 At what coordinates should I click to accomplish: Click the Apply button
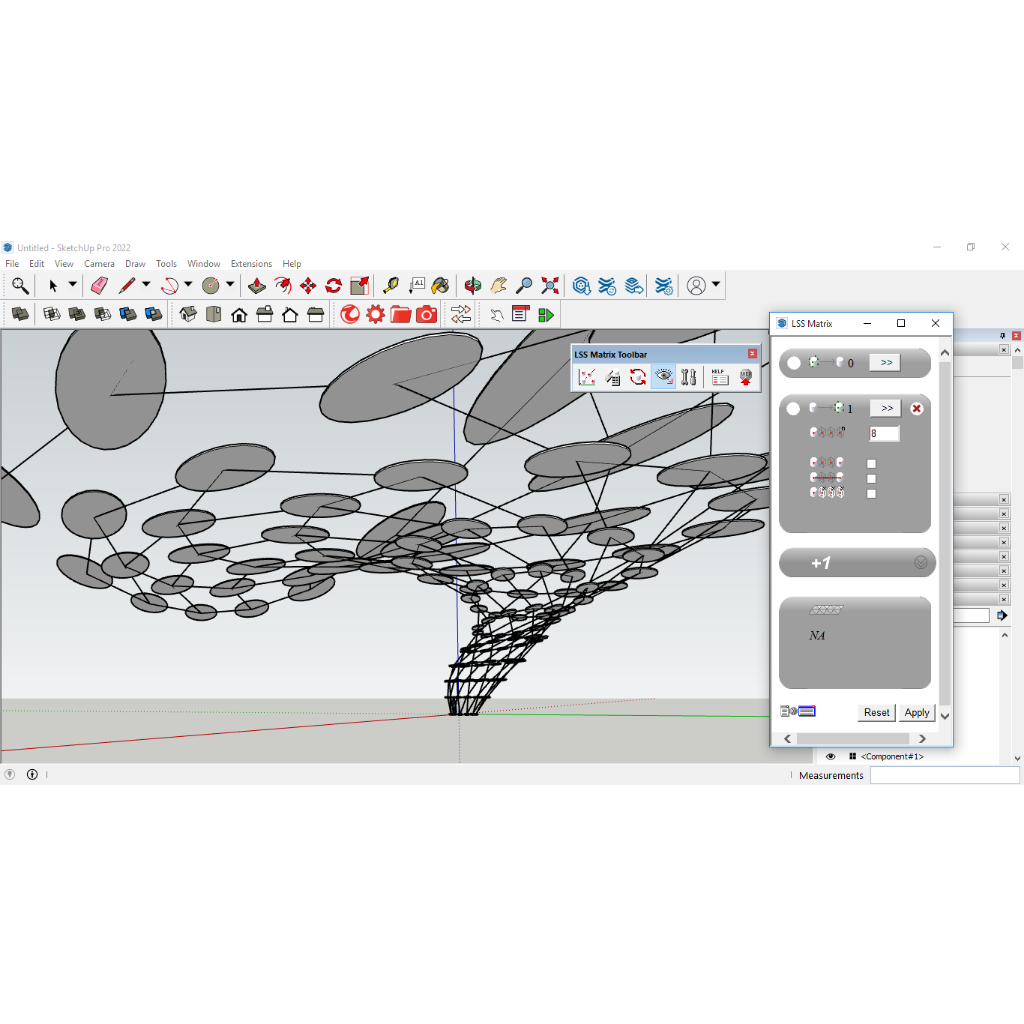pos(916,713)
